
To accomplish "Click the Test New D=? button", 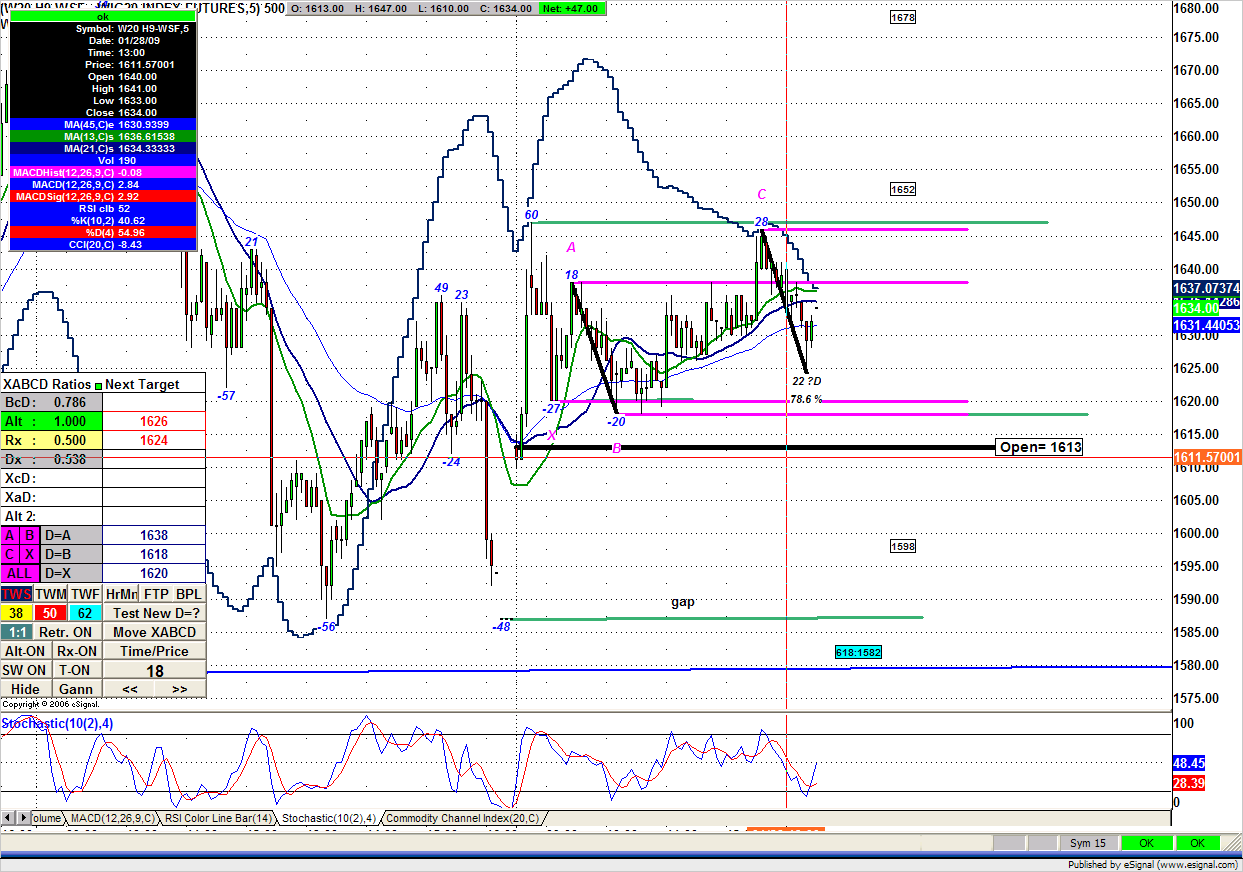I will [155, 613].
